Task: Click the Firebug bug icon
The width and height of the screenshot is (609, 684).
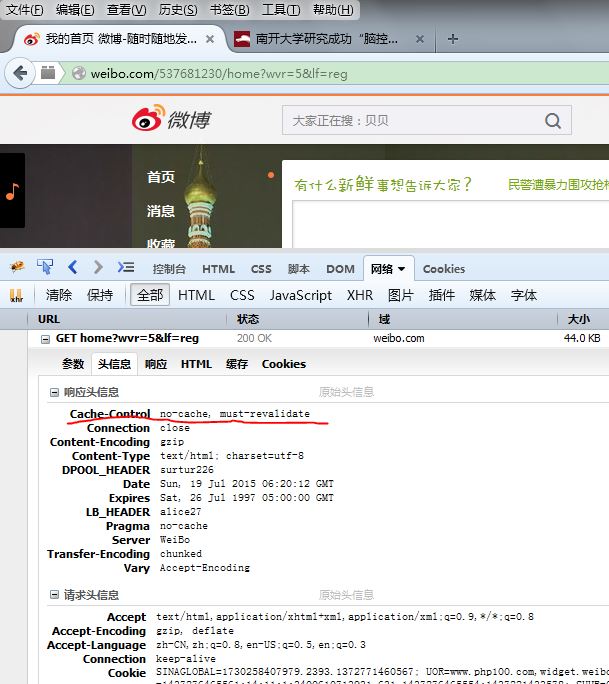Action: point(17,266)
